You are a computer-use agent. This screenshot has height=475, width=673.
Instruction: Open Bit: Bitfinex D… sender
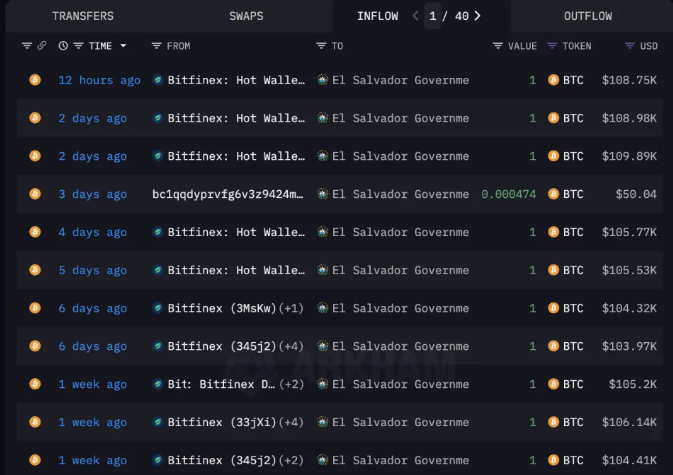[221, 384]
